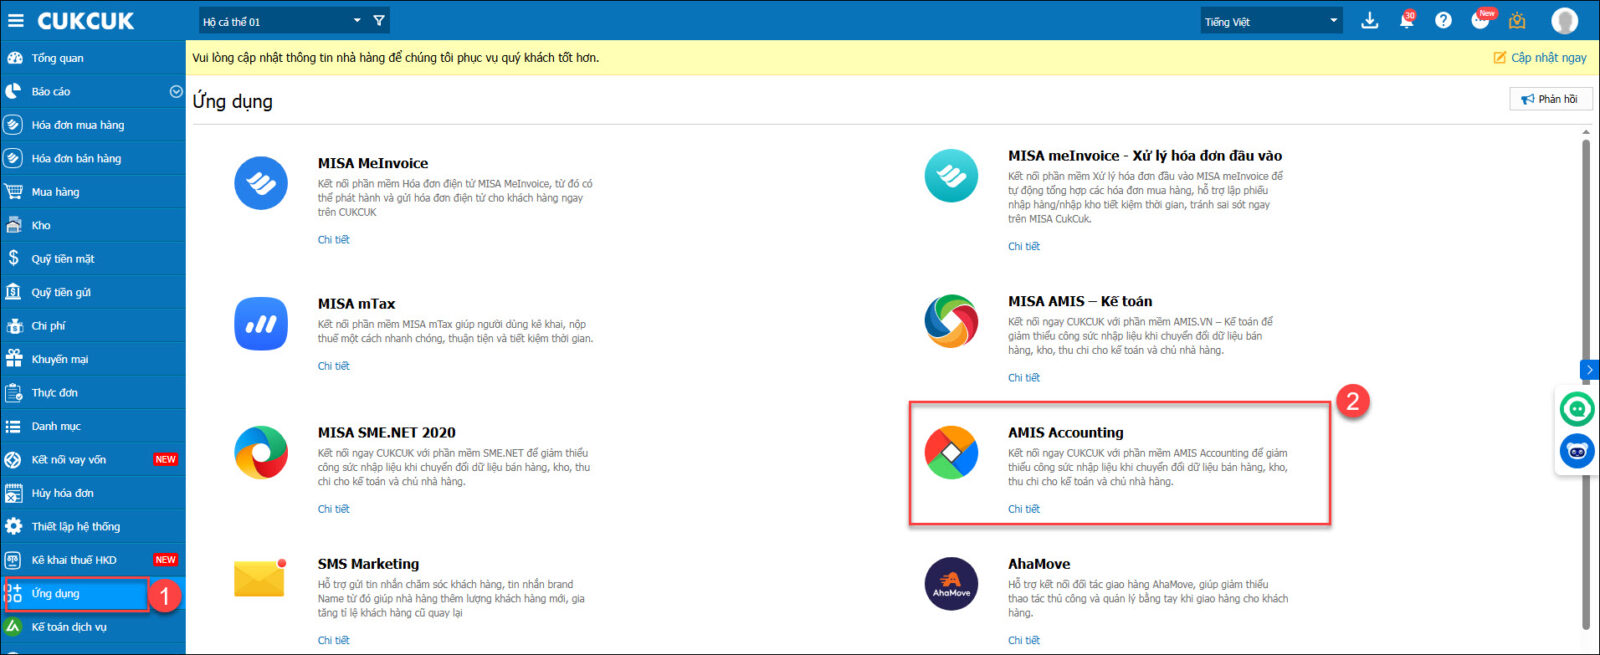1600x655 pixels.
Task: Open the MISA MeInvoice app icon
Action: point(261,183)
